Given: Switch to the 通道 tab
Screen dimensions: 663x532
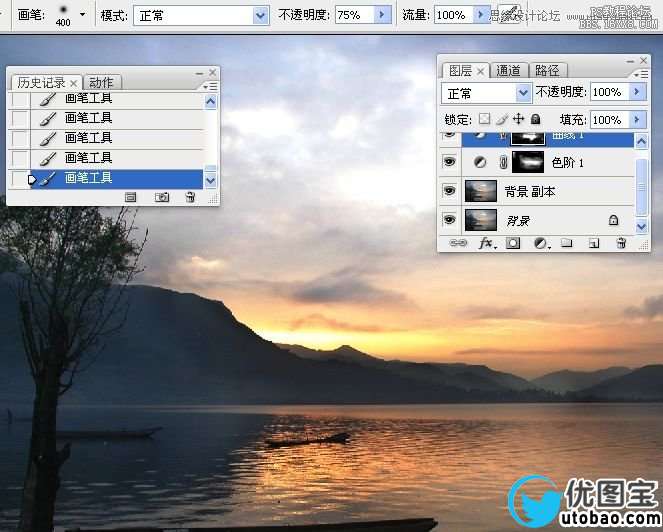Looking at the screenshot, I should tap(508, 70).
